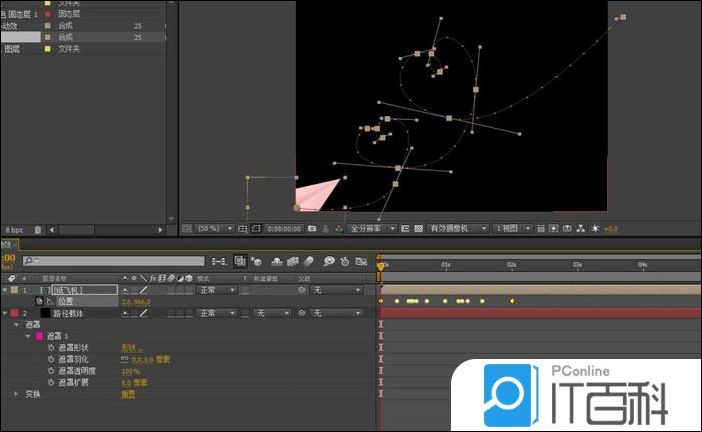Click the mask shape value link

pyautogui.click(x=128, y=347)
